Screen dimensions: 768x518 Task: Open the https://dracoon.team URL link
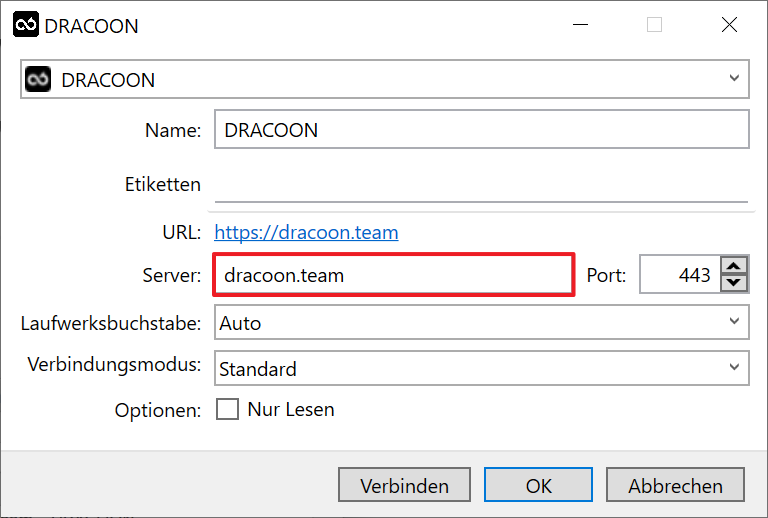pos(306,233)
